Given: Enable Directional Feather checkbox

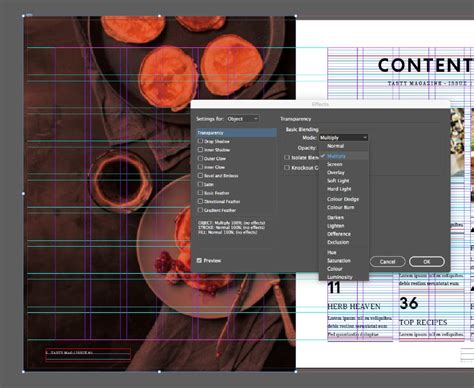Looking at the screenshot, I should point(200,201).
